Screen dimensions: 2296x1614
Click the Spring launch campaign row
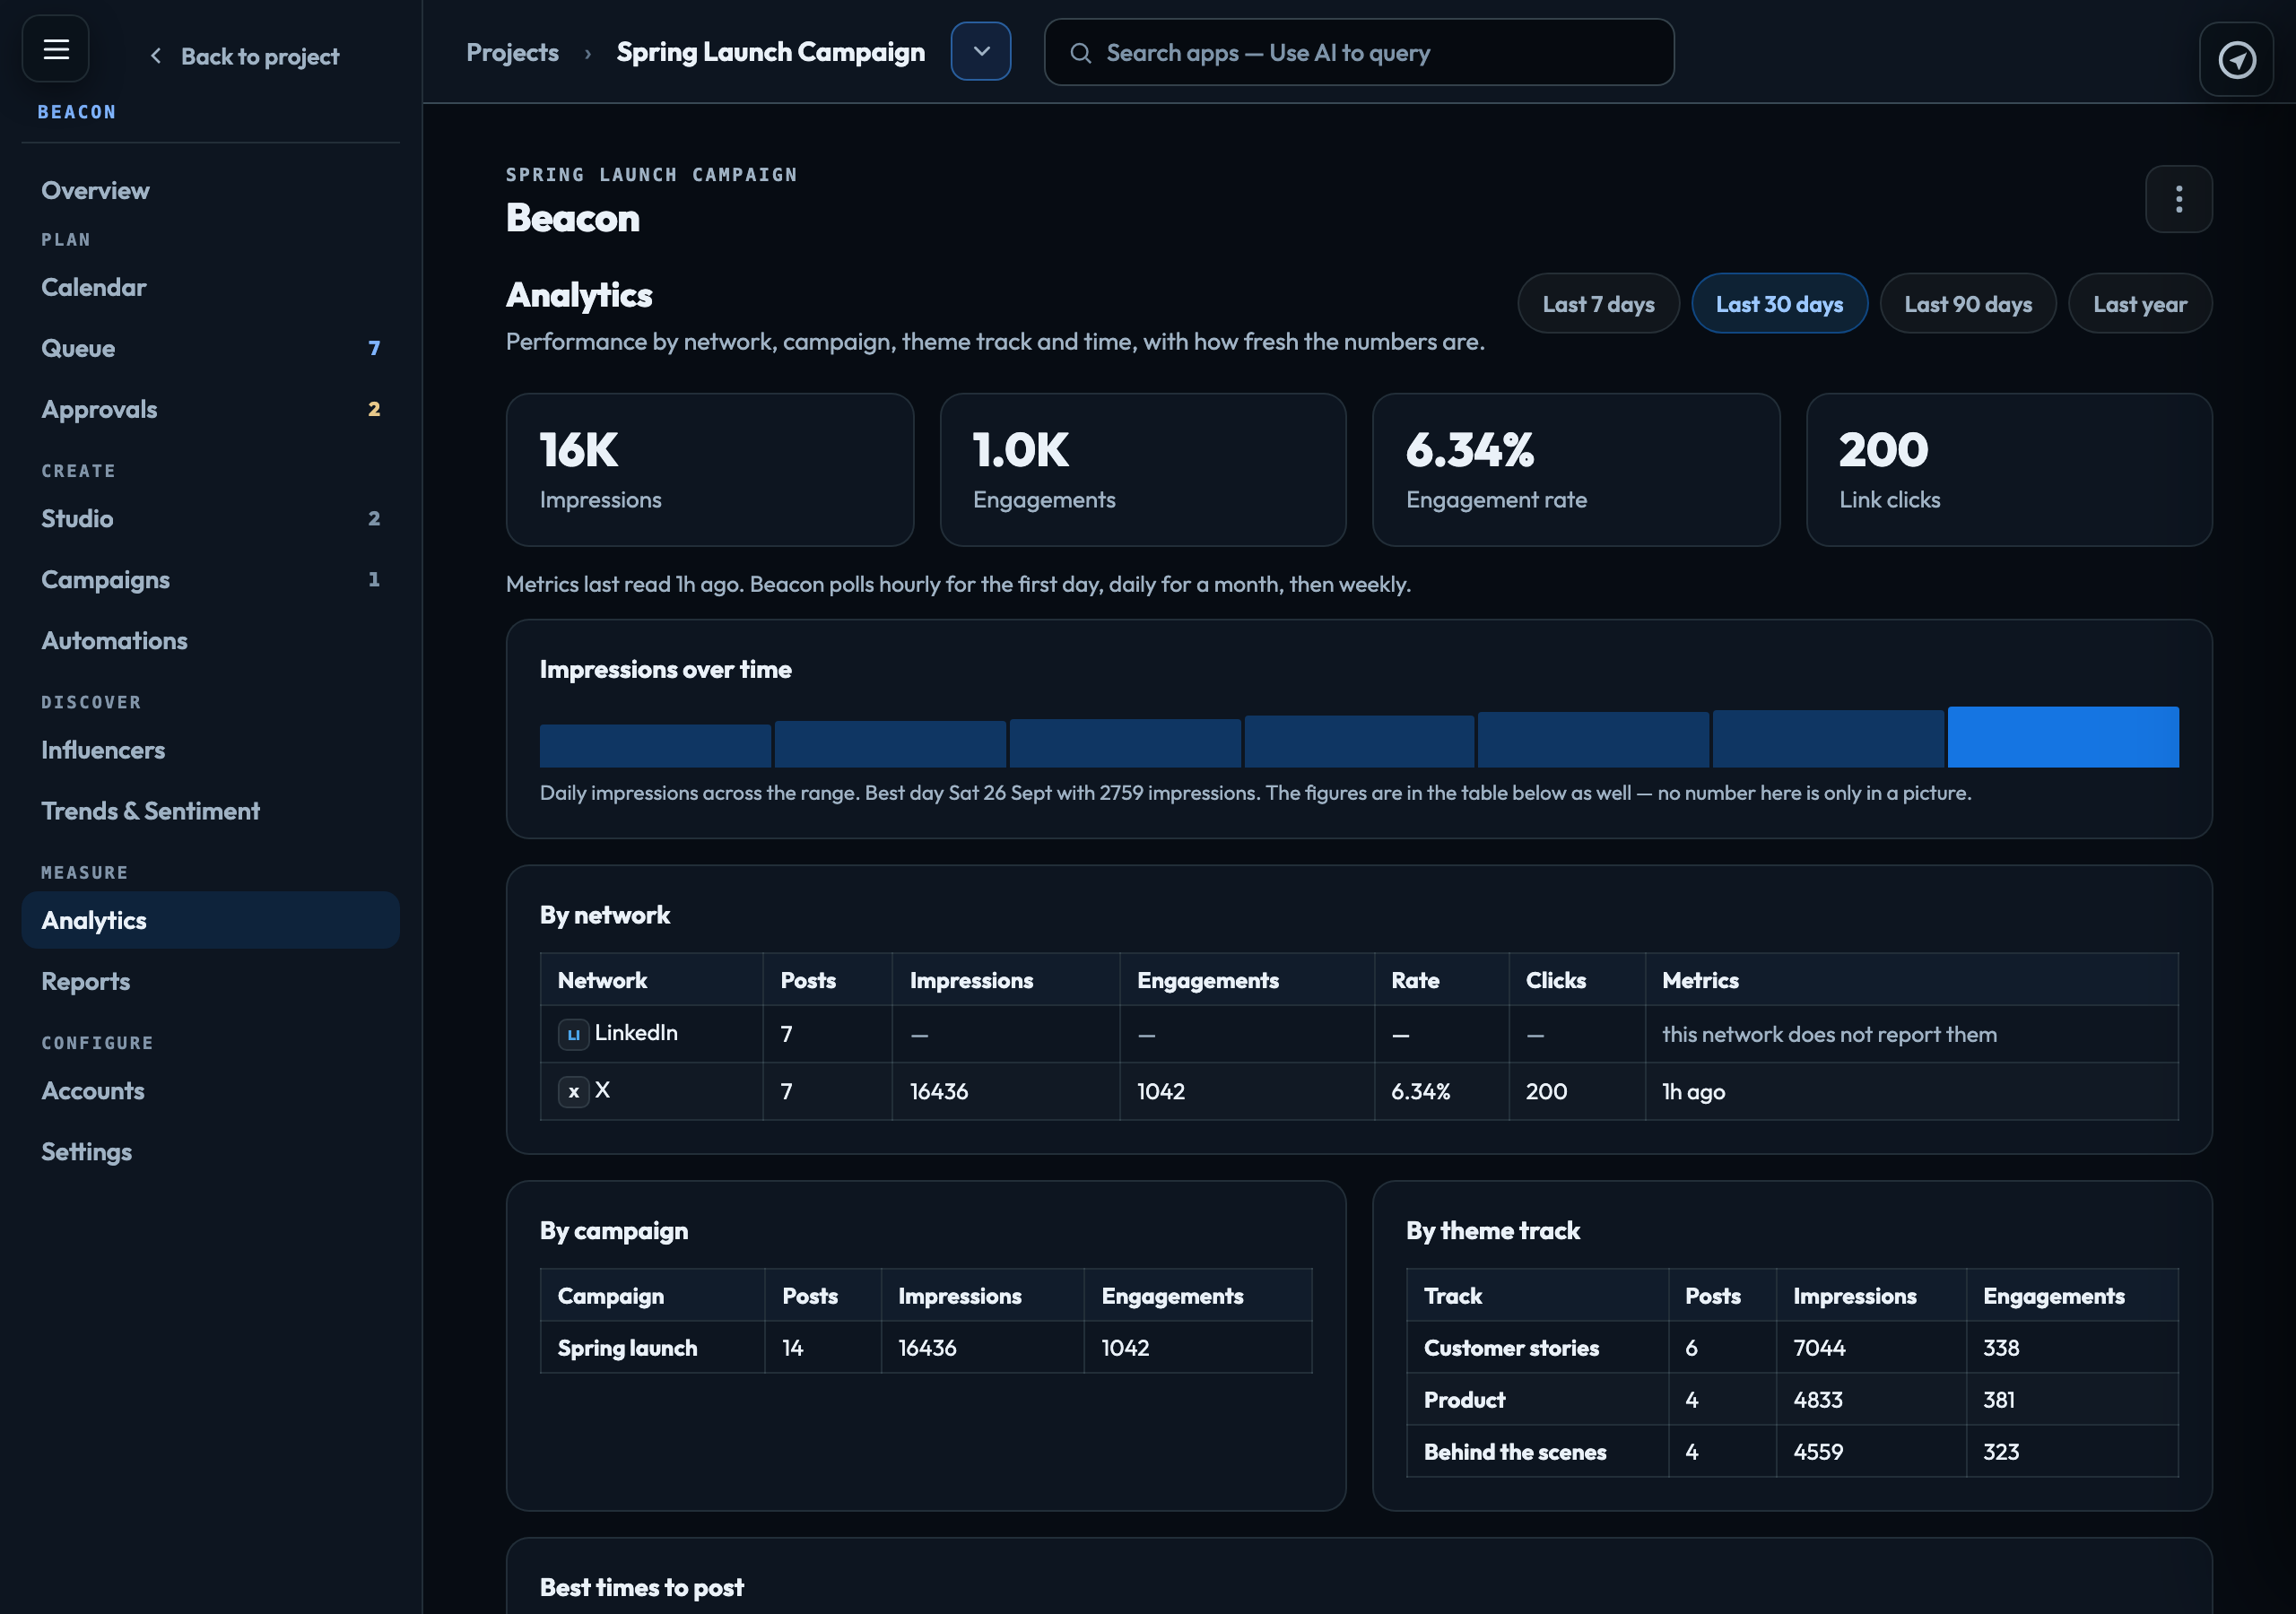(926, 1348)
